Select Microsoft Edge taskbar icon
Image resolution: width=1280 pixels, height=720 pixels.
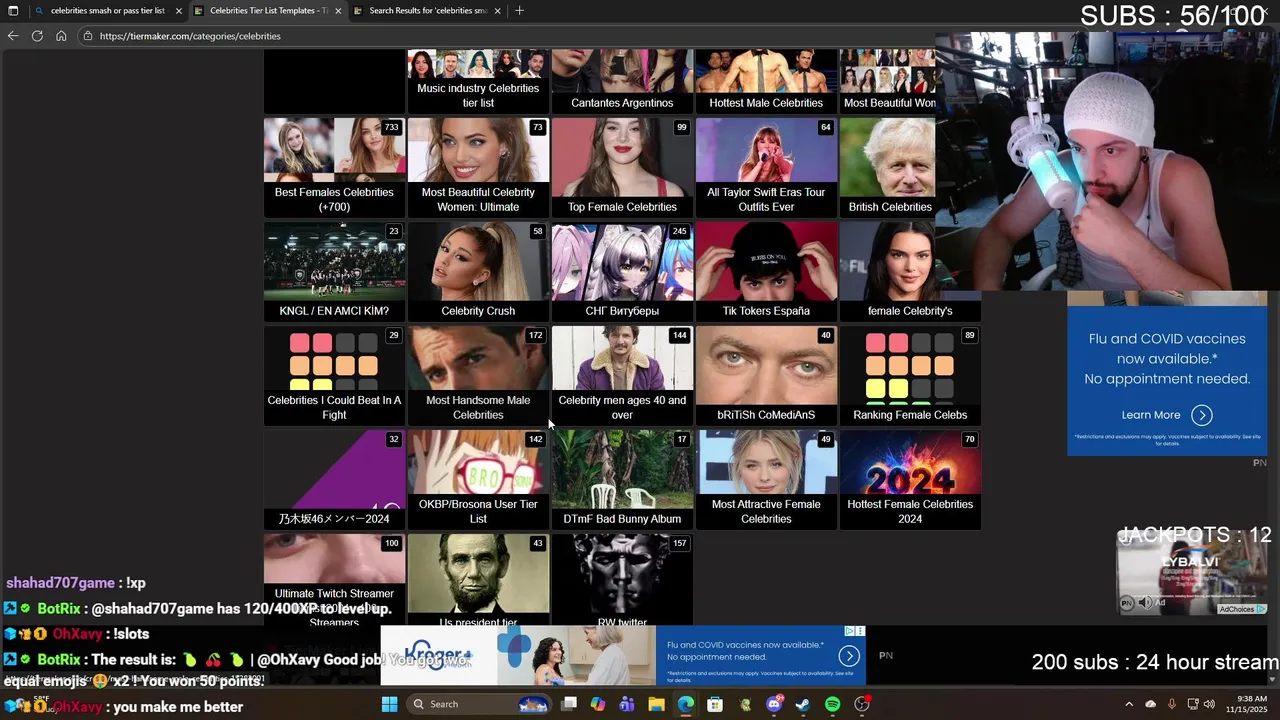click(686, 704)
